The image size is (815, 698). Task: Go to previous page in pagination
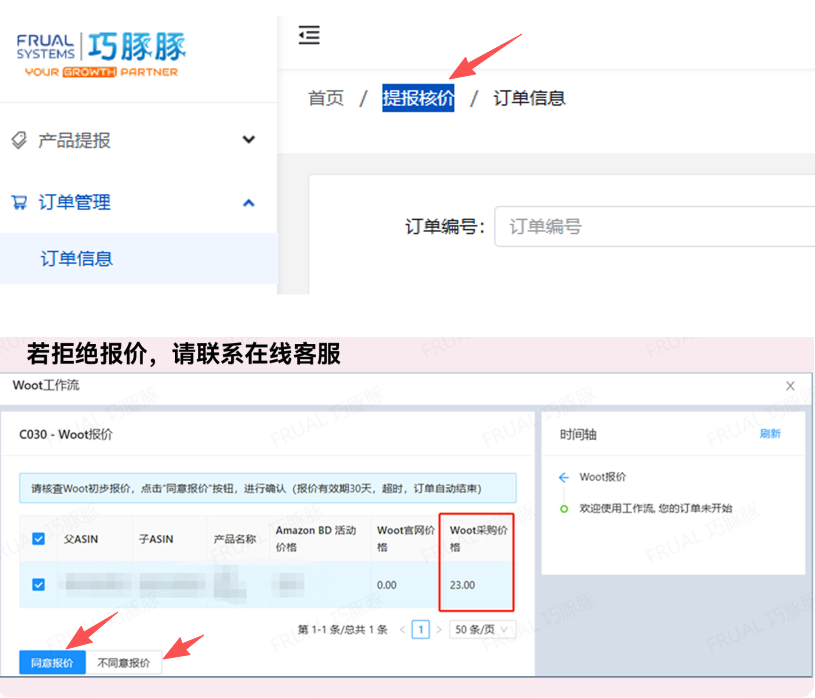pyautogui.click(x=404, y=630)
